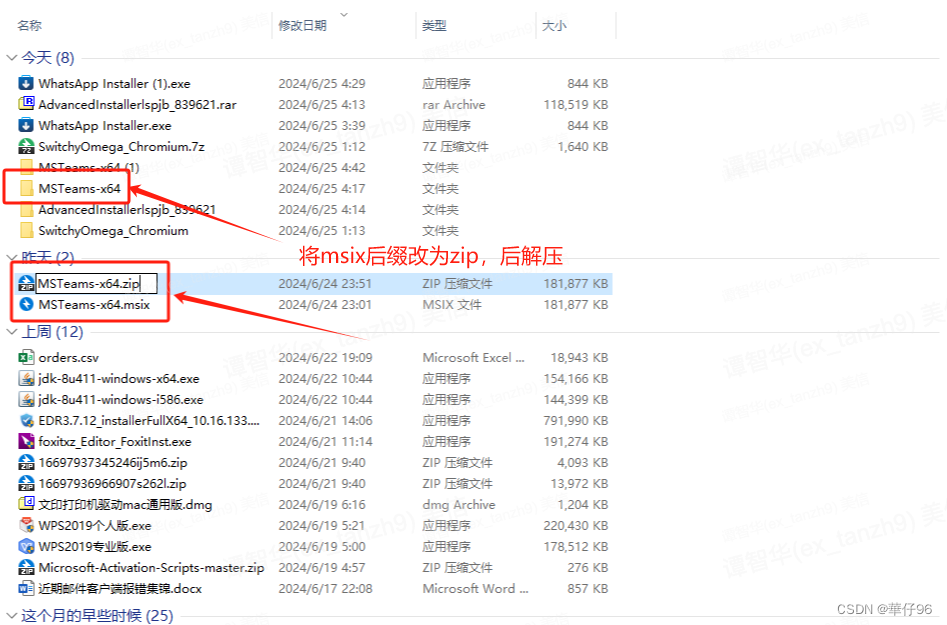Select the file name WhatsApp Installer.exe
Viewport: 947px width, 625px height.
(104, 126)
